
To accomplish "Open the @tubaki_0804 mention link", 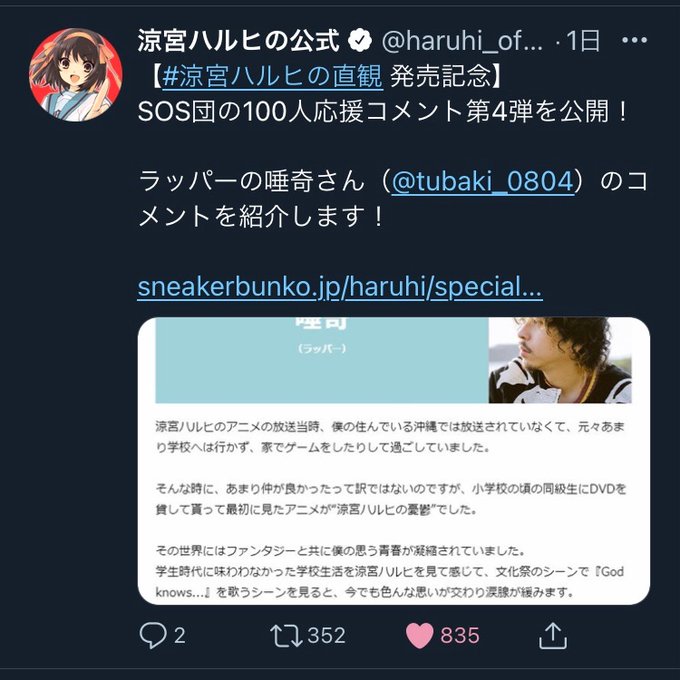I will 483,181.
